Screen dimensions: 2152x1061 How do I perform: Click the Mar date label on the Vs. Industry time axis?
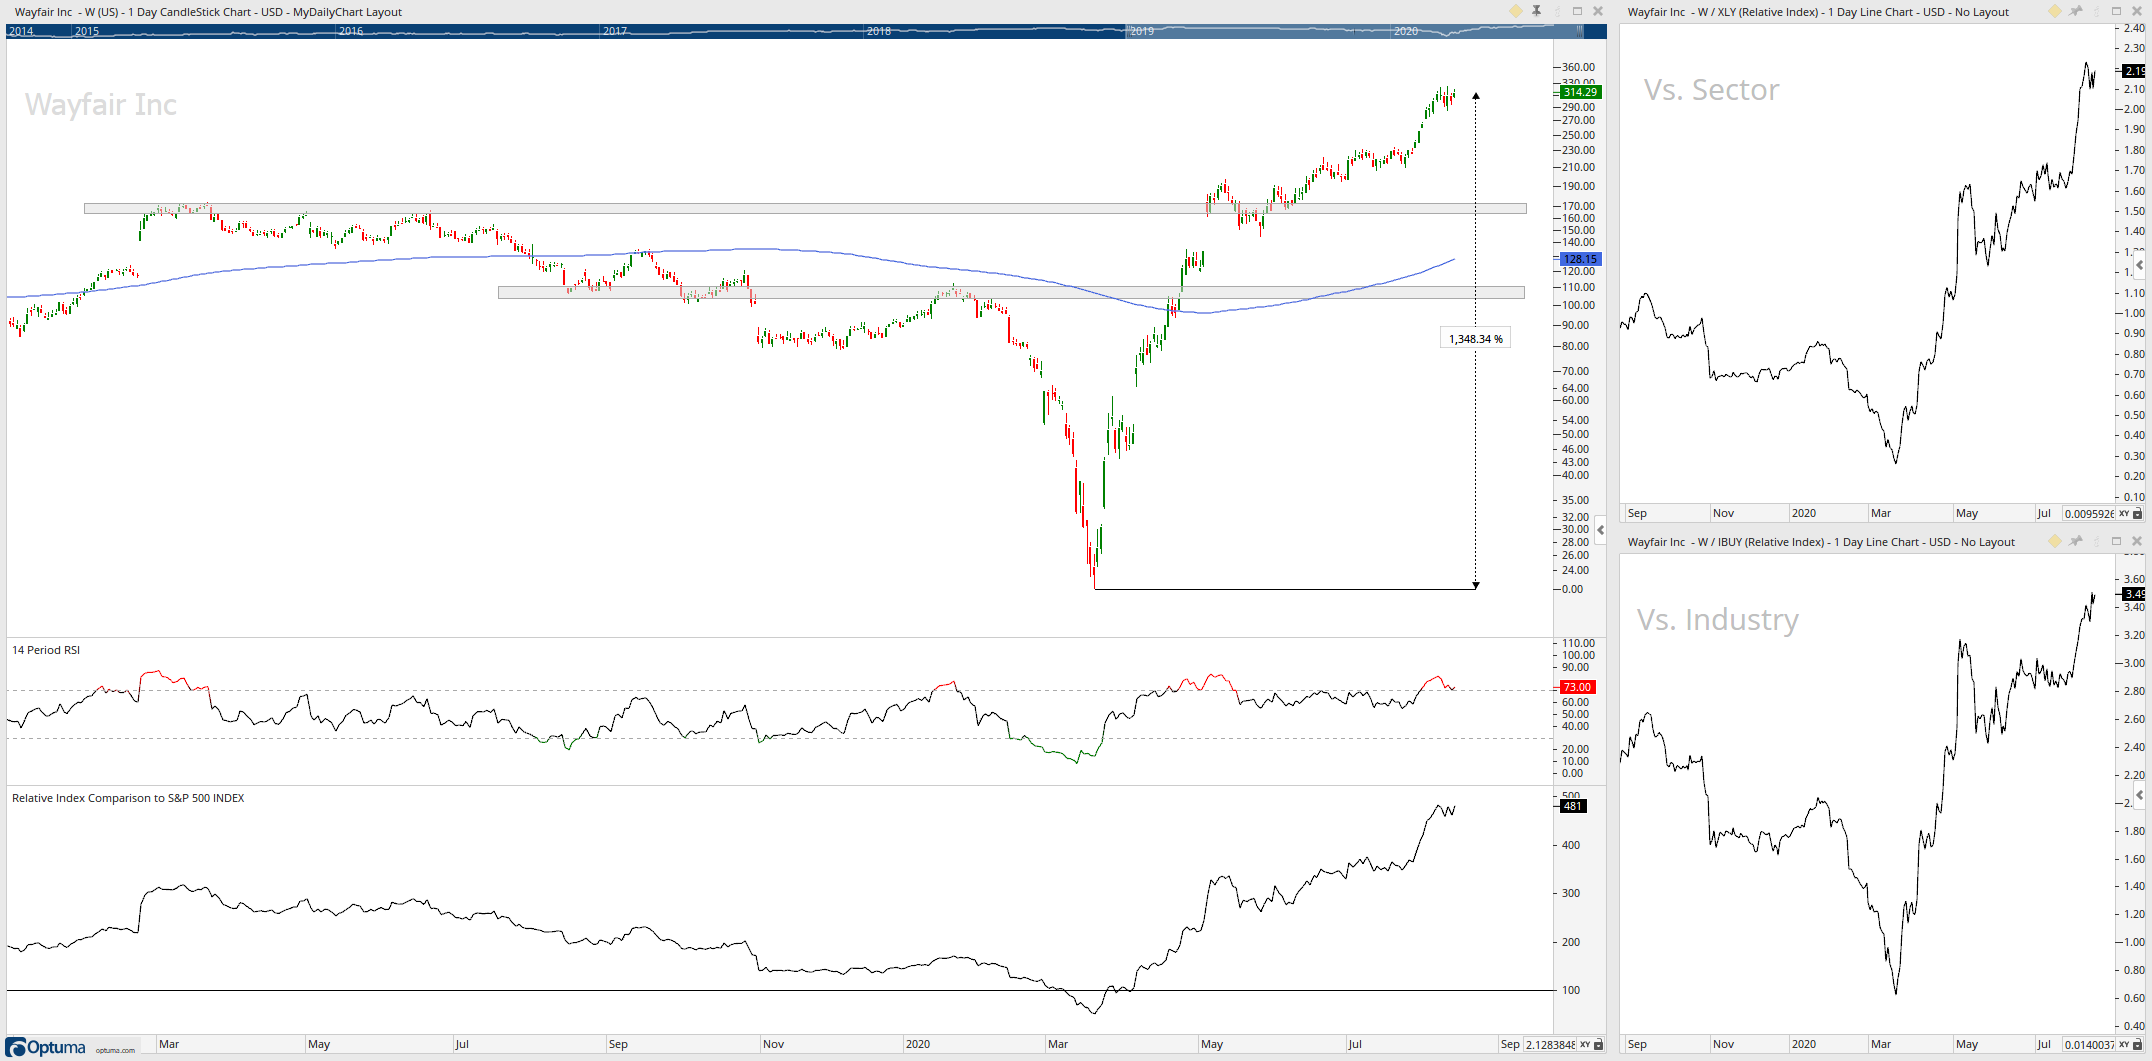coord(1881,1044)
